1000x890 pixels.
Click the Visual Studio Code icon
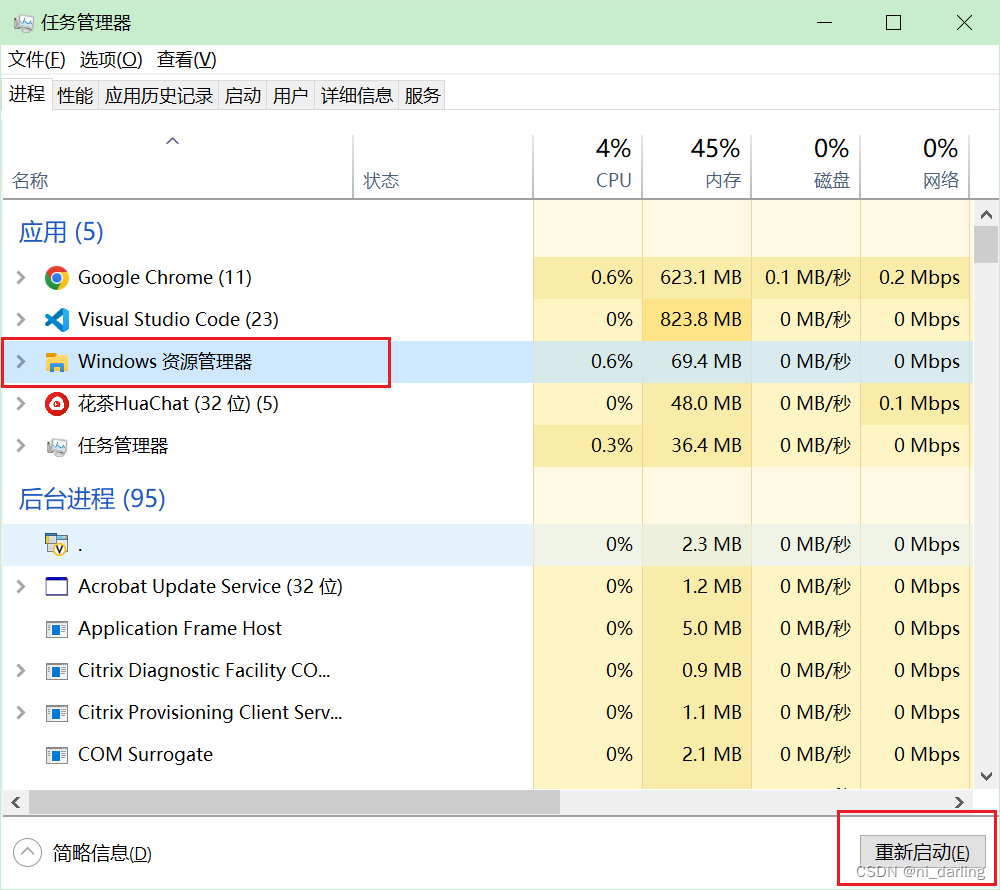[57, 319]
